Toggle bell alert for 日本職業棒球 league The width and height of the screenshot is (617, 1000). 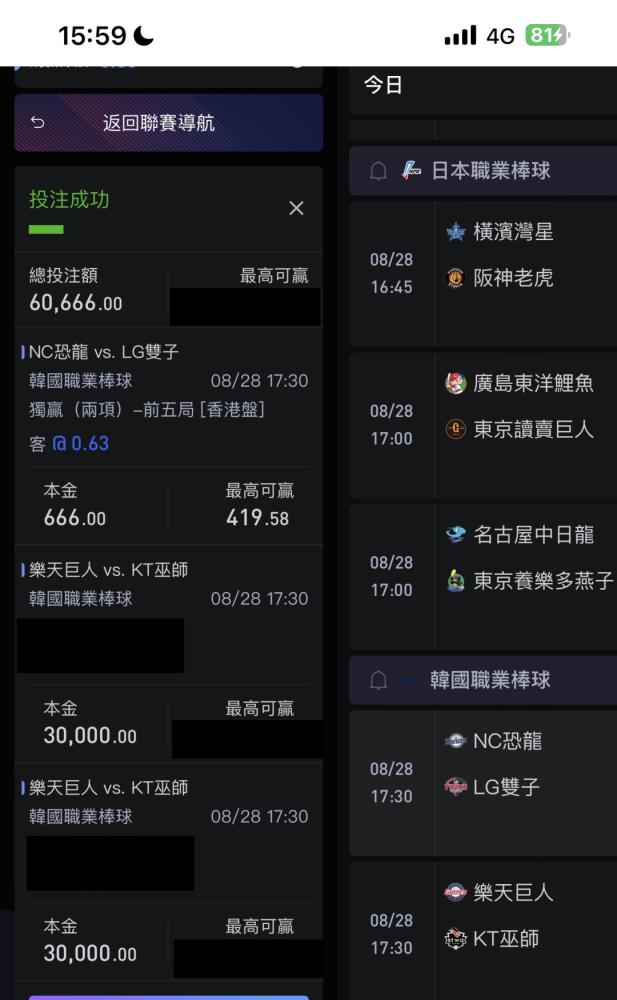(x=378, y=170)
